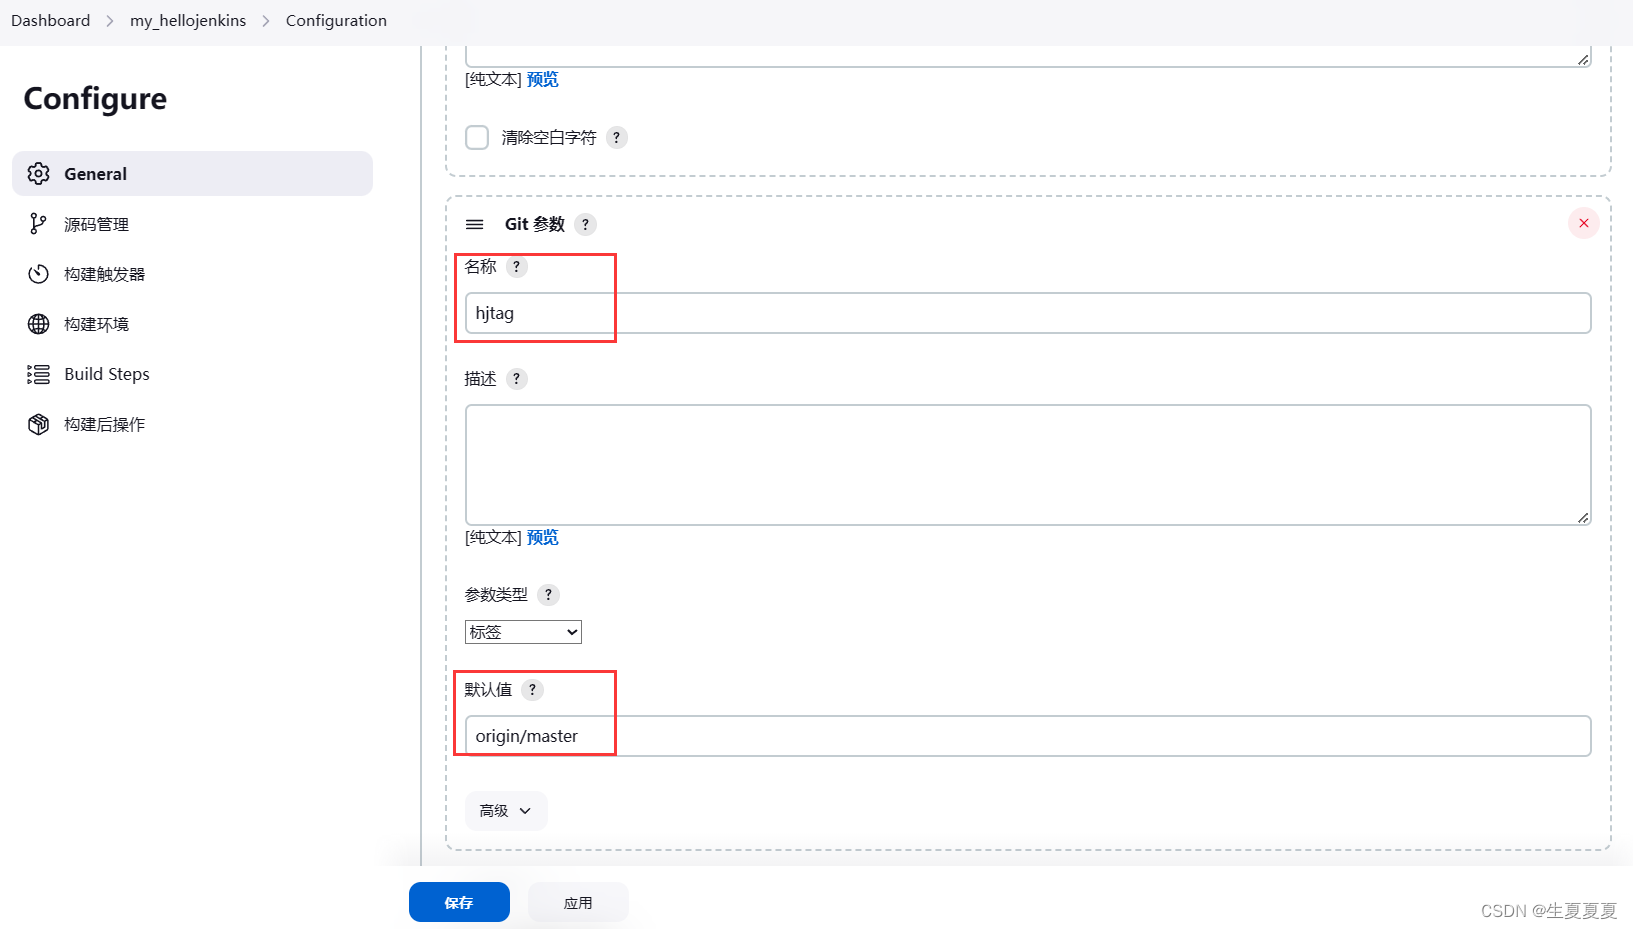Click the drag handle of Git 参数
Viewport: 1633px width, 929px height.
(x=475, y=224)
